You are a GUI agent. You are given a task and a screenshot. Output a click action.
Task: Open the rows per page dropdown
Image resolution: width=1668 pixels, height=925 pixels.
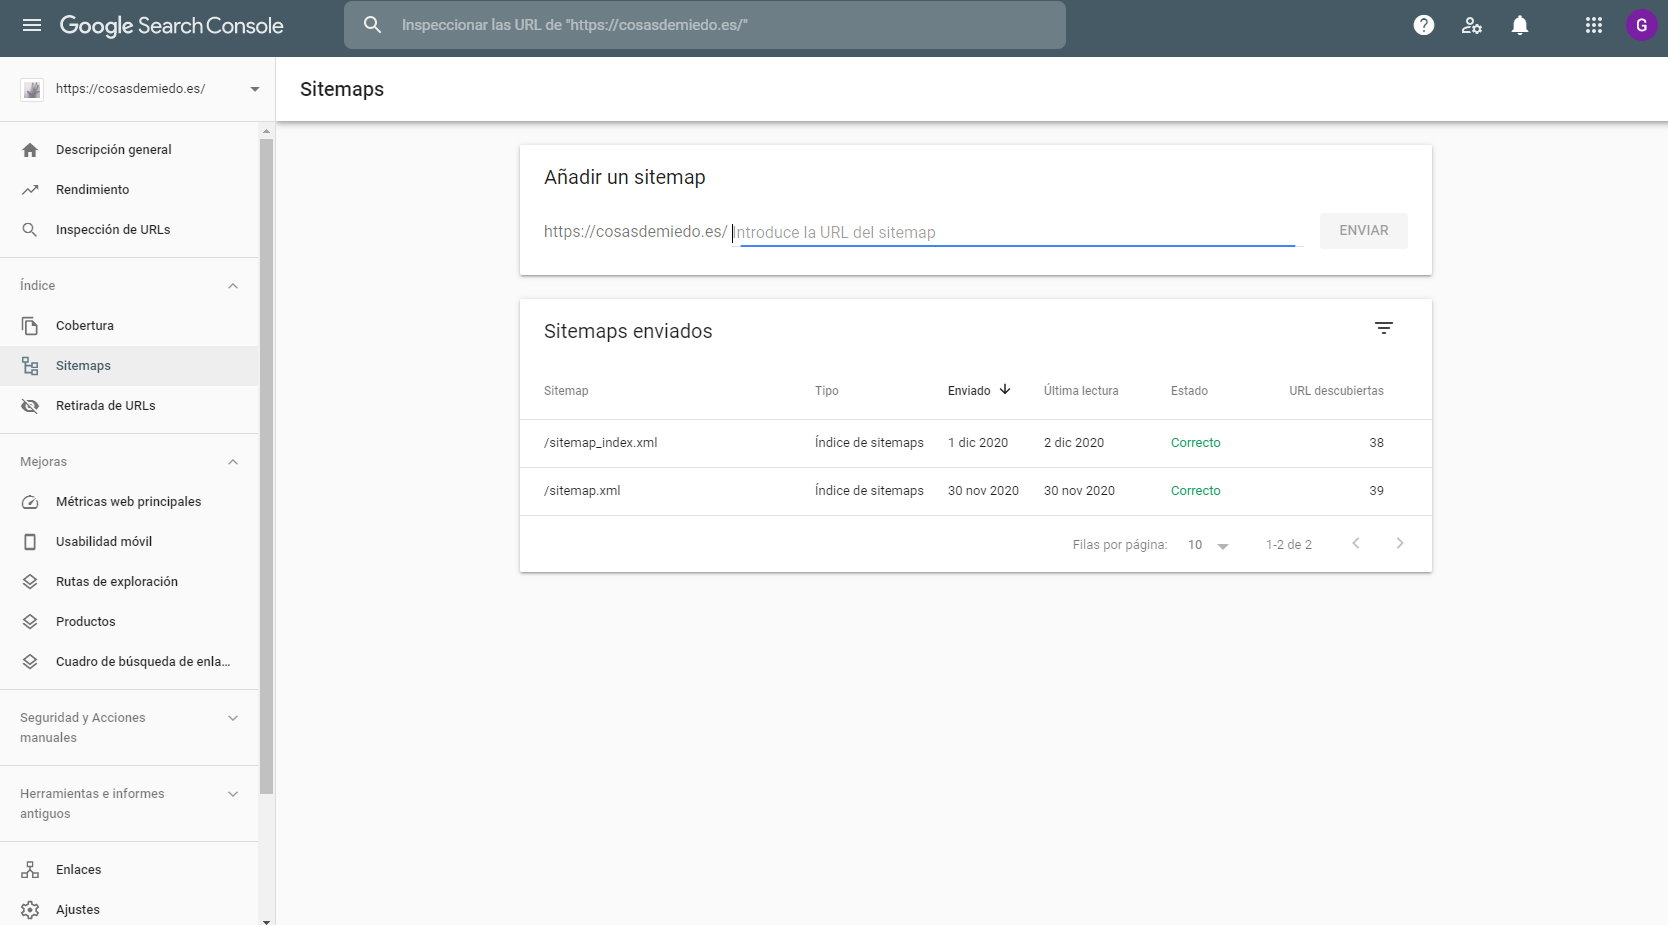tap(1208, 545)
